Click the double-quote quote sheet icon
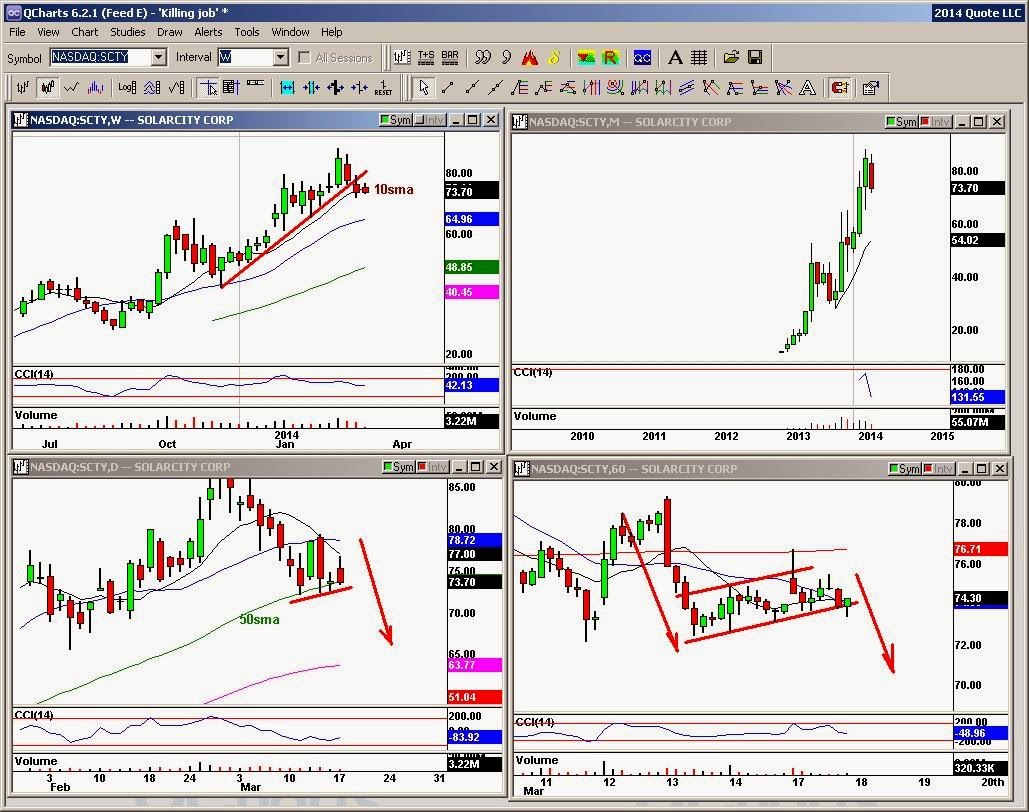The height and width of the screenshot is (812, 1029). point(482,58)
